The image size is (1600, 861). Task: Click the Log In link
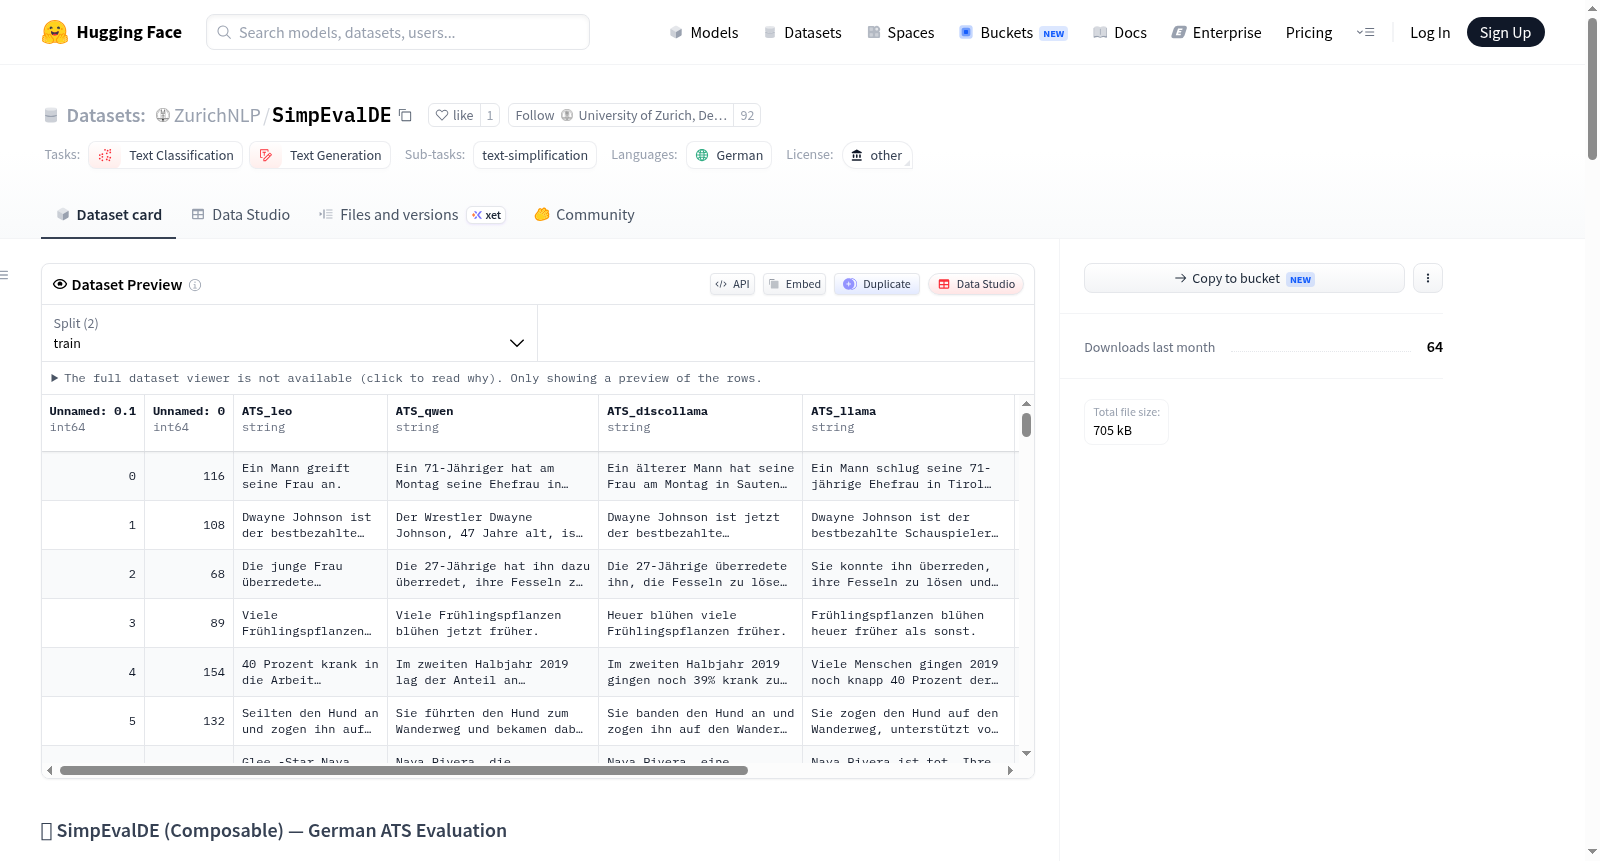coord(1430,32)
